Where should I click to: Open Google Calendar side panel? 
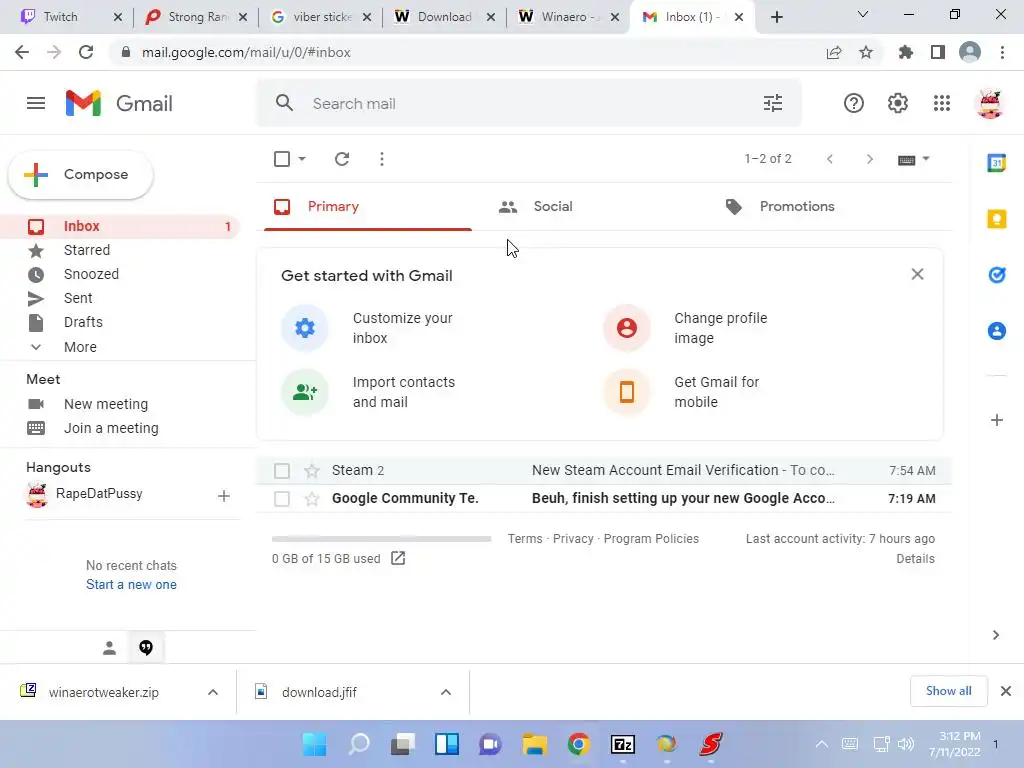pyautogui.click(x=997, y=163)
